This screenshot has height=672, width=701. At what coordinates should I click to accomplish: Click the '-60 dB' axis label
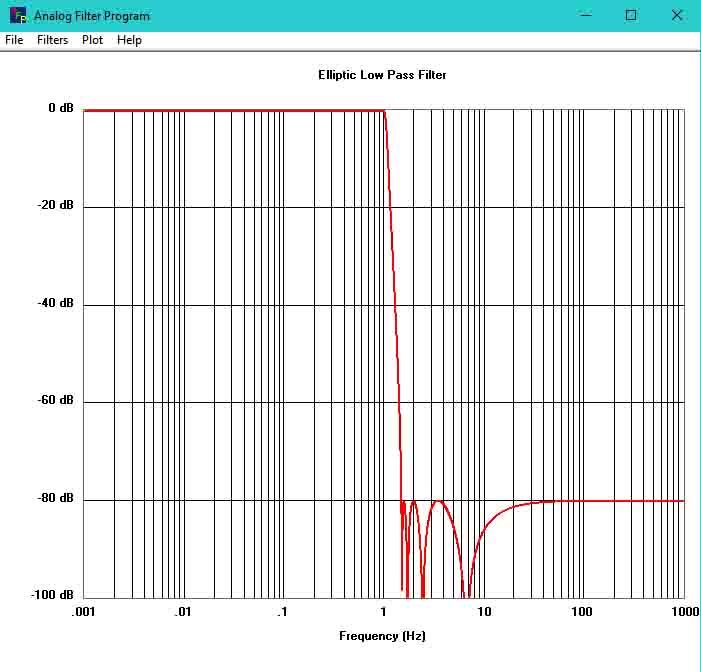[55, 400]
